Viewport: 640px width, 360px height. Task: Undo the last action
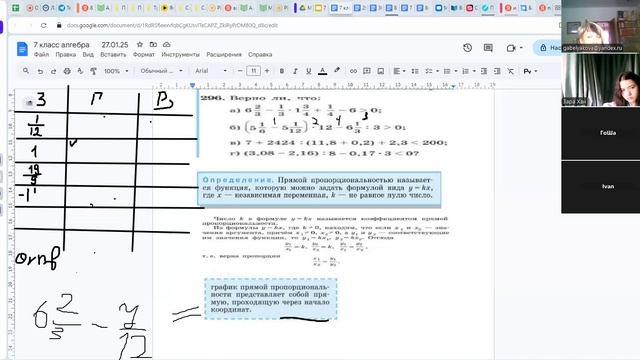coord(40,71)
